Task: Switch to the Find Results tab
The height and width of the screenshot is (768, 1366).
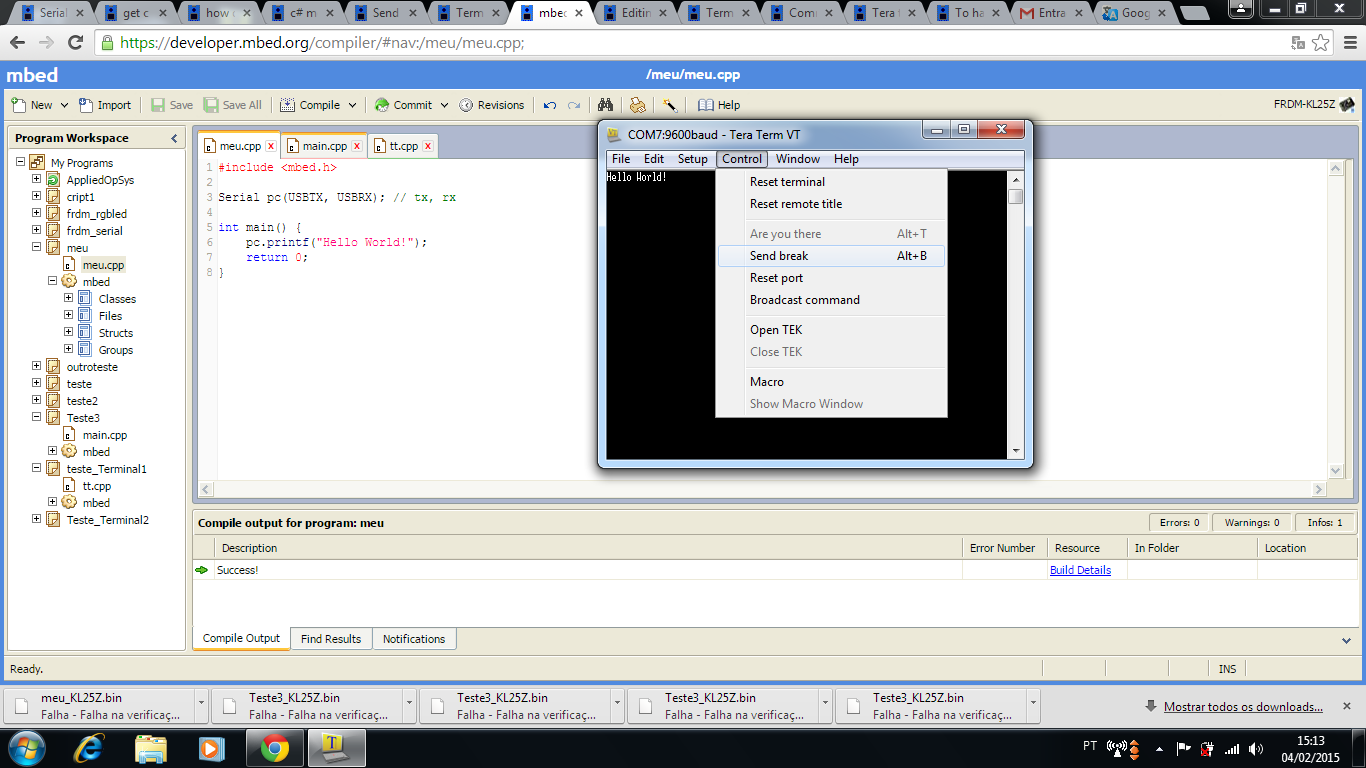Action: point(331,639)
